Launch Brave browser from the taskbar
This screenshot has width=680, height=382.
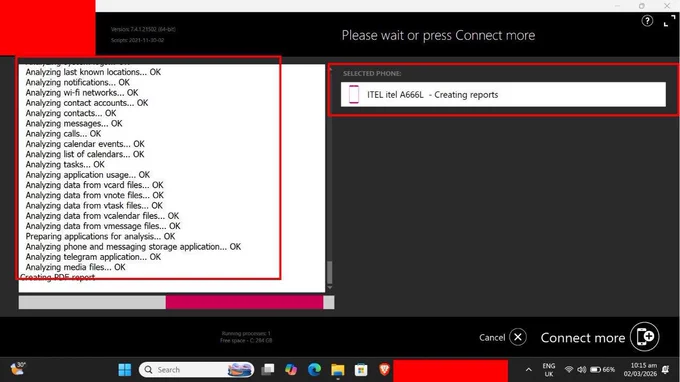384,369
